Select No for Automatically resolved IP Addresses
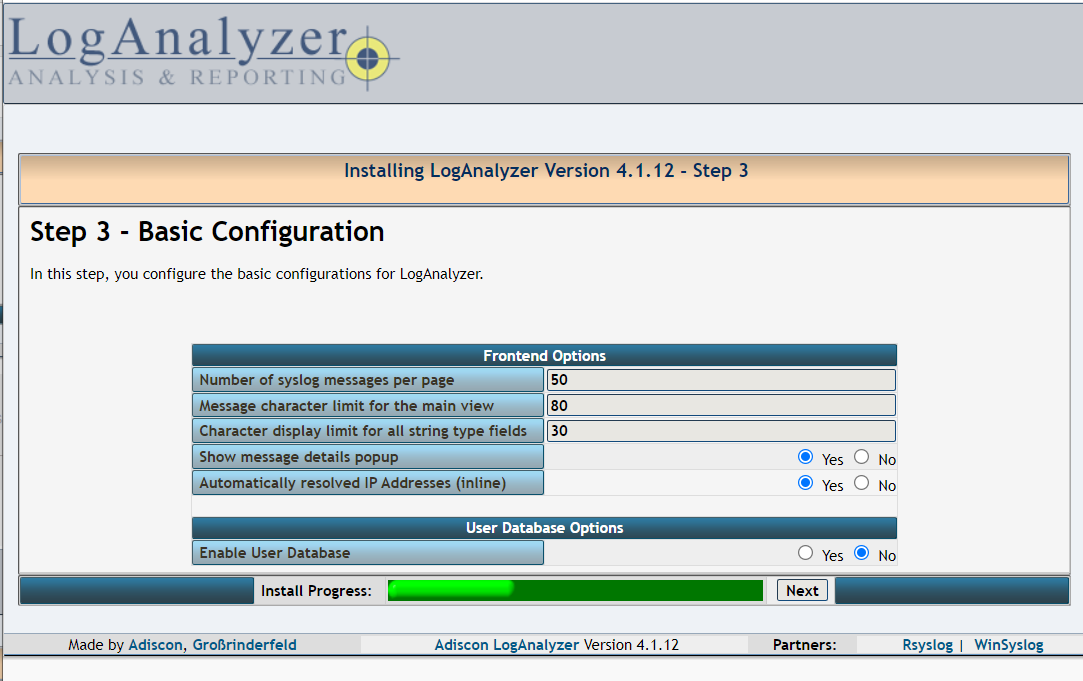The height and width of the screenshot is (681, 1083). click(861, 483)
